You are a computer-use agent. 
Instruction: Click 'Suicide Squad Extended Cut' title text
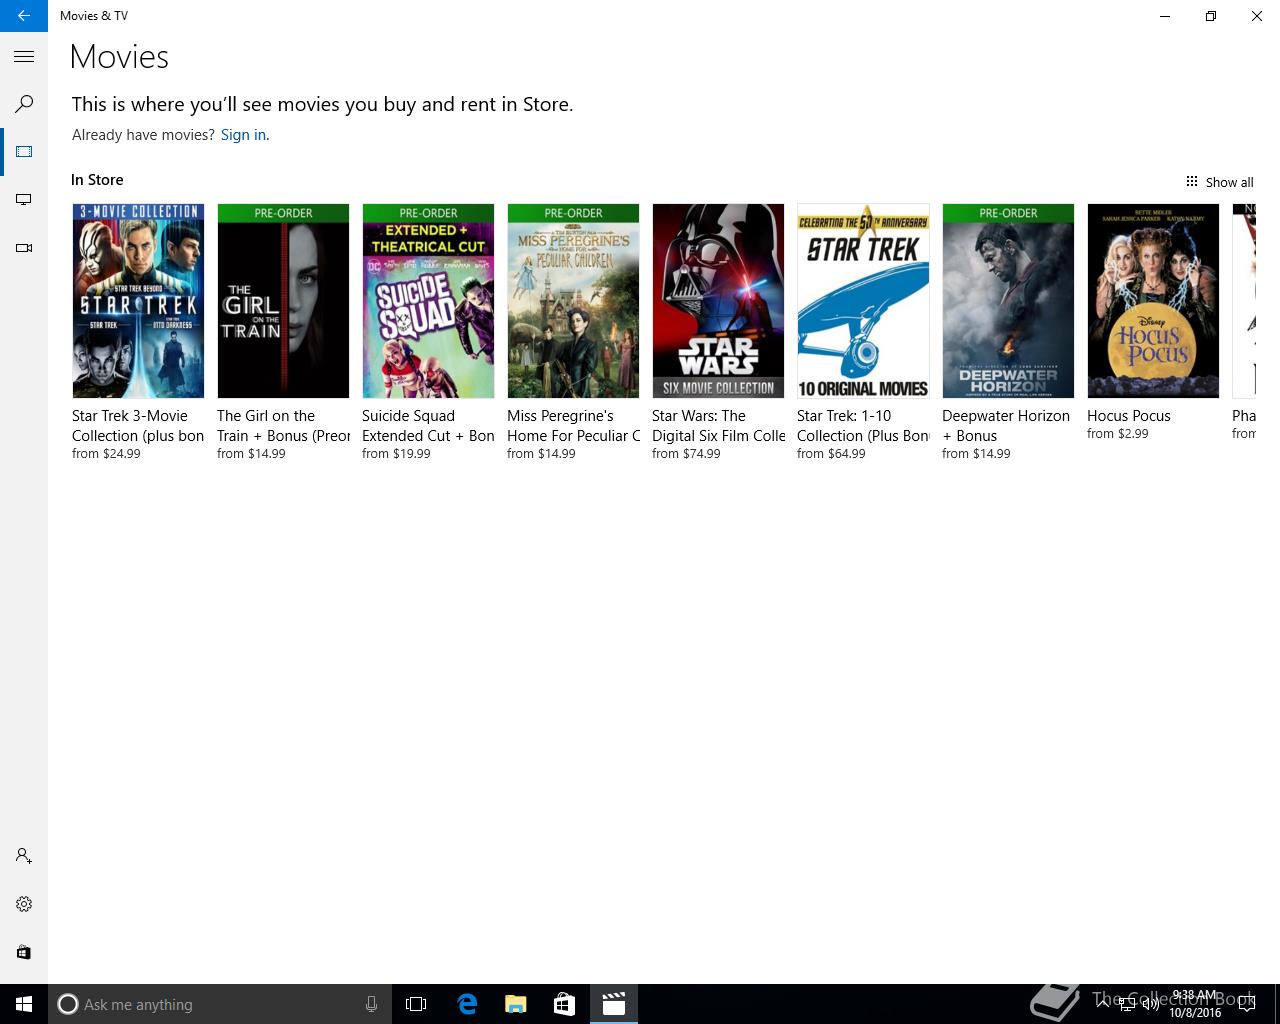point(428,426)
